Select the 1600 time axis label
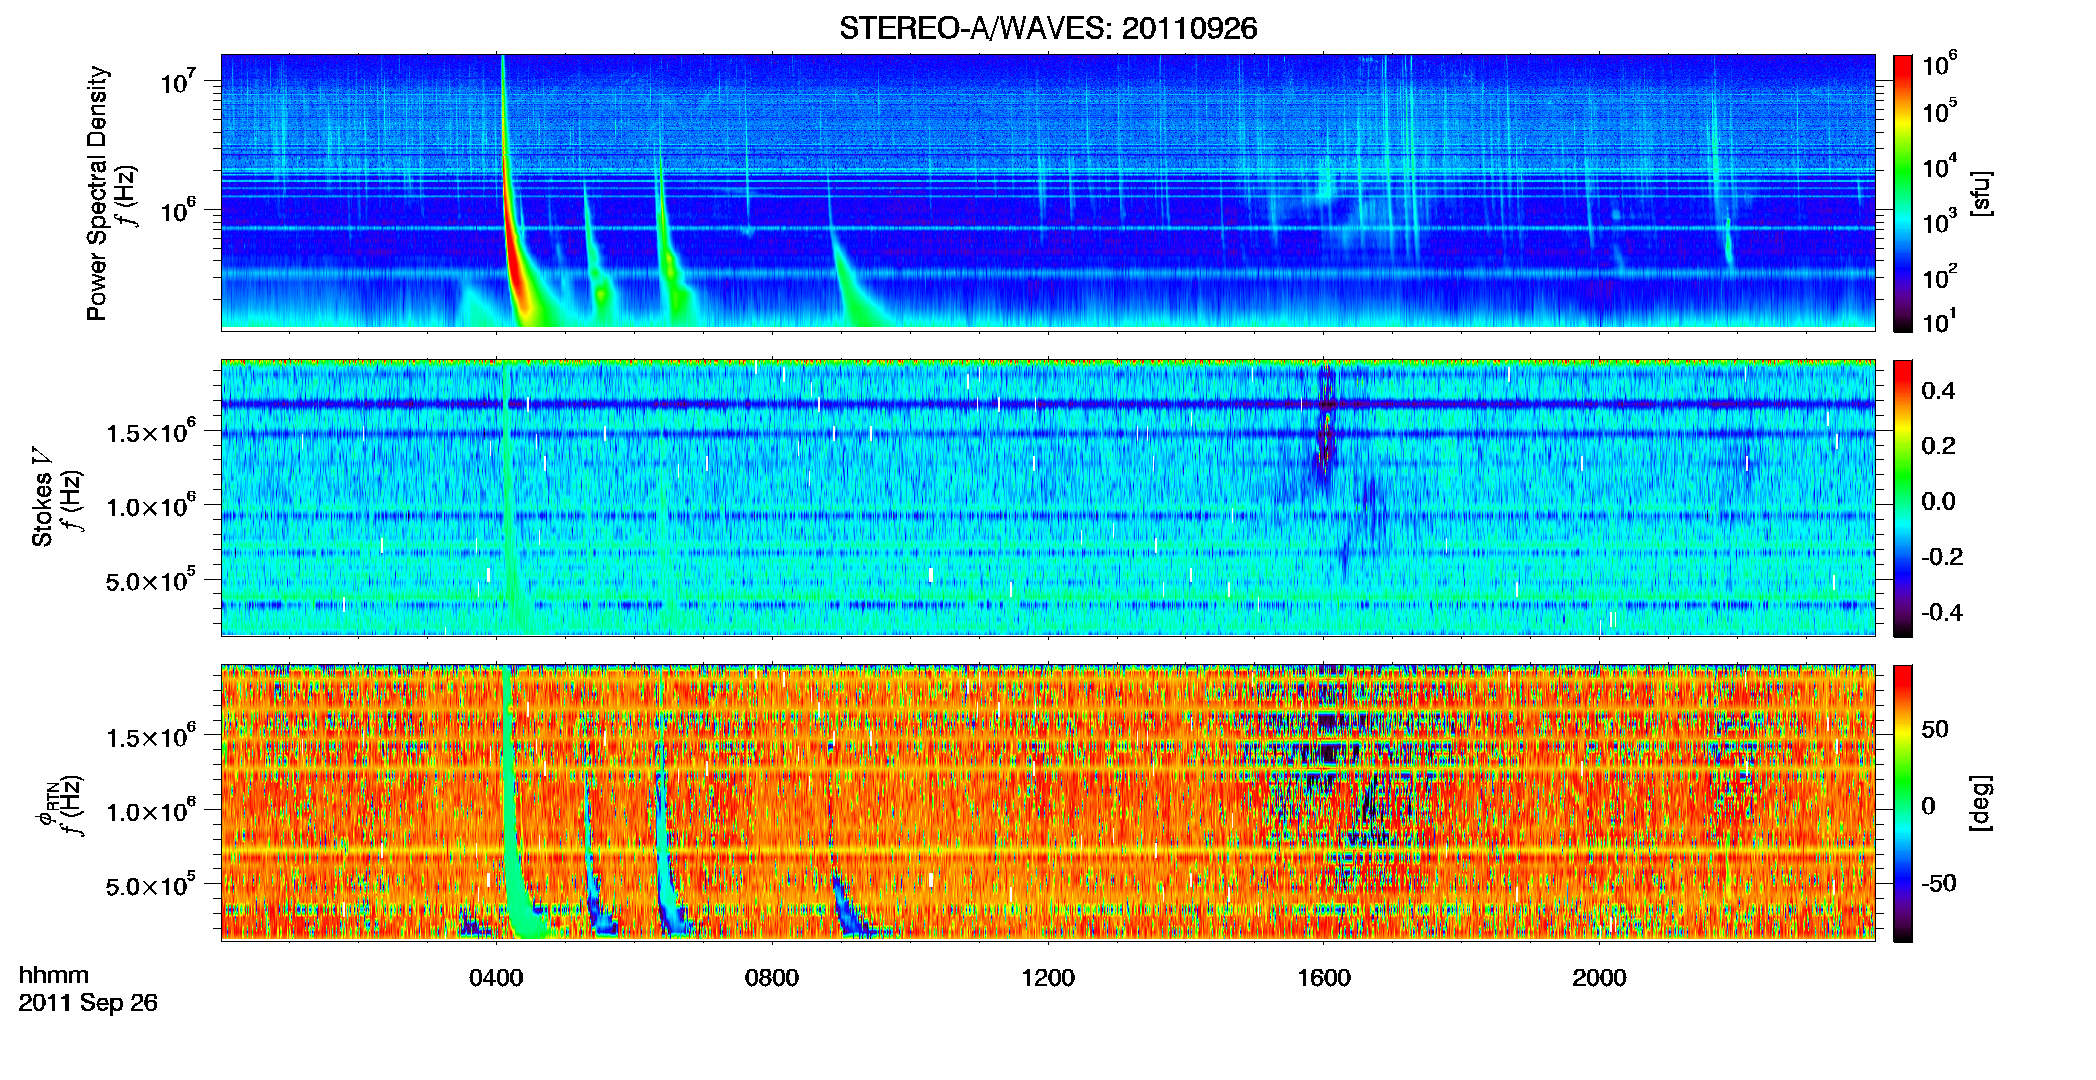Image resolution: width=2096 pixels, height=1080 pixels. (1324, 977)
